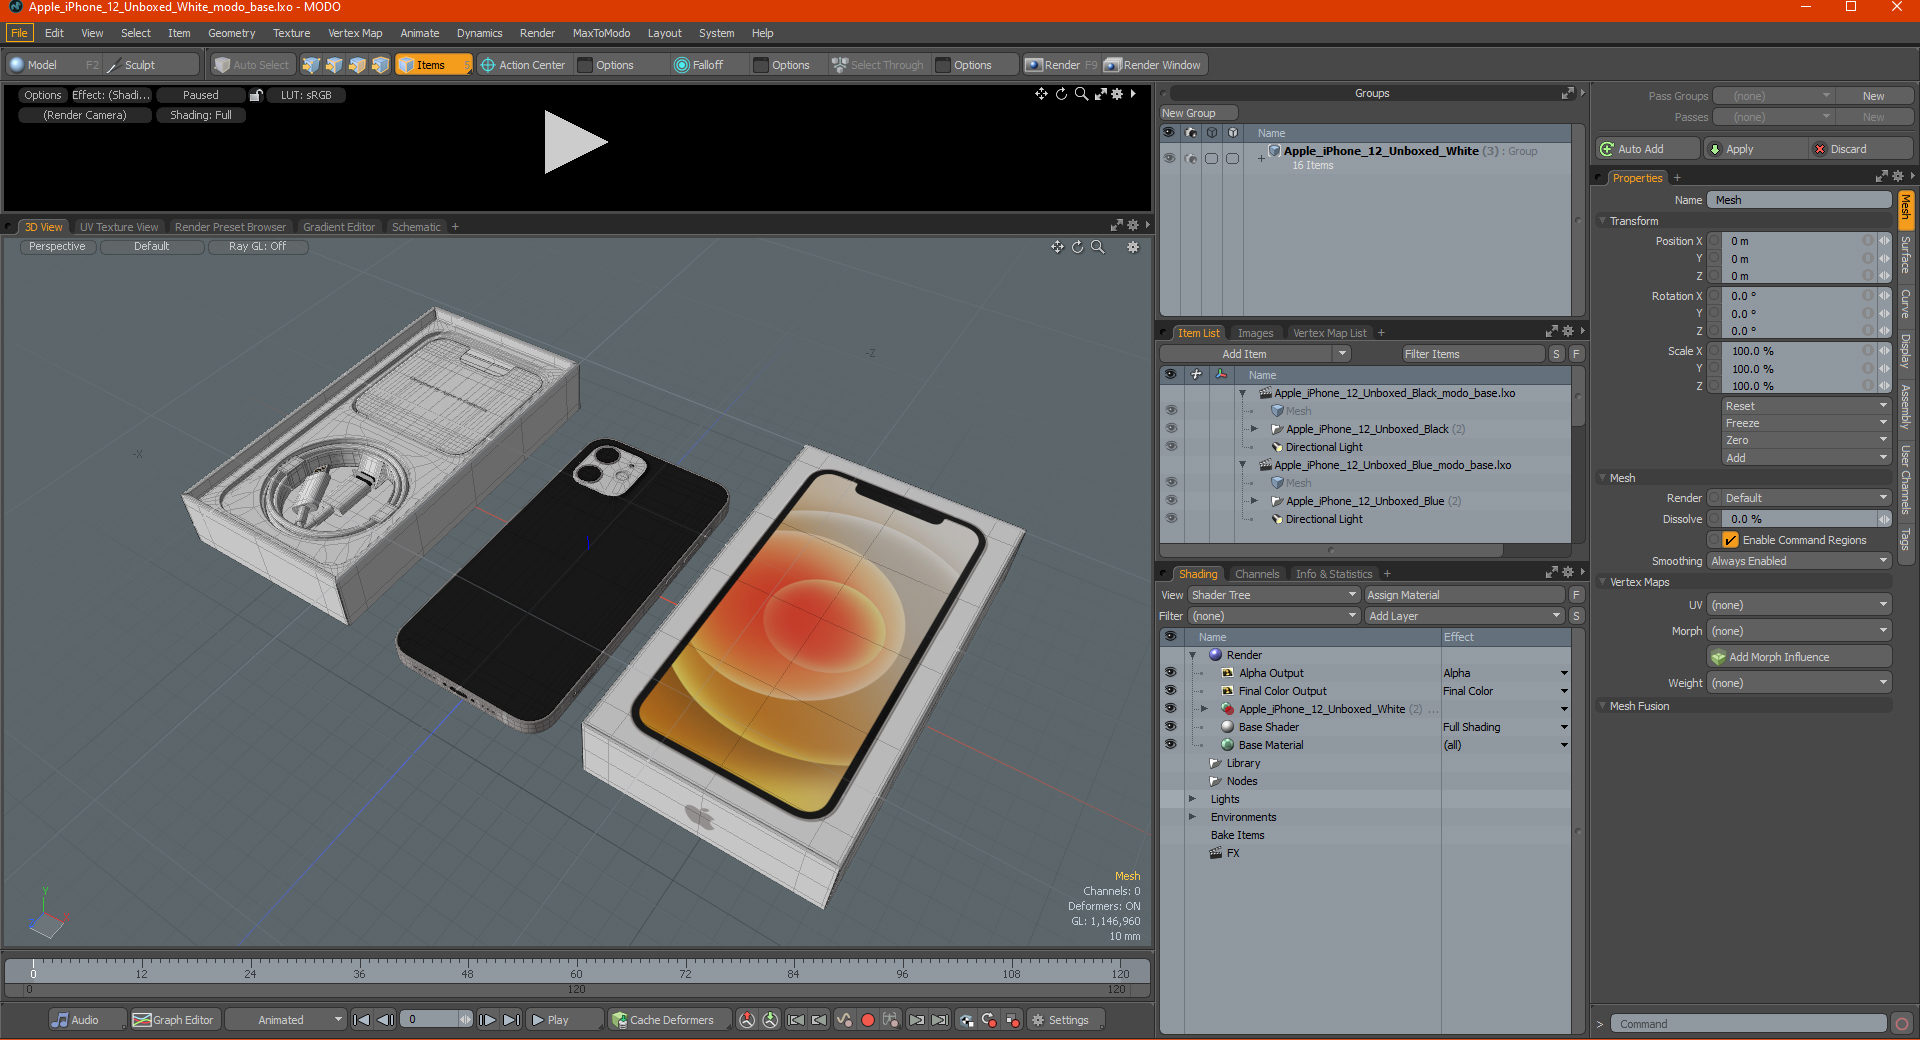Collapse Render node in Shader Tree
This screenshot has width=1920, height=1040.
pos(1192,655)
